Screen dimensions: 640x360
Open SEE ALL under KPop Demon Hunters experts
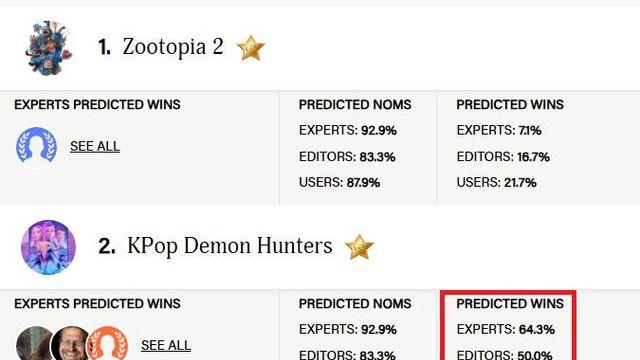click(166, 345)
